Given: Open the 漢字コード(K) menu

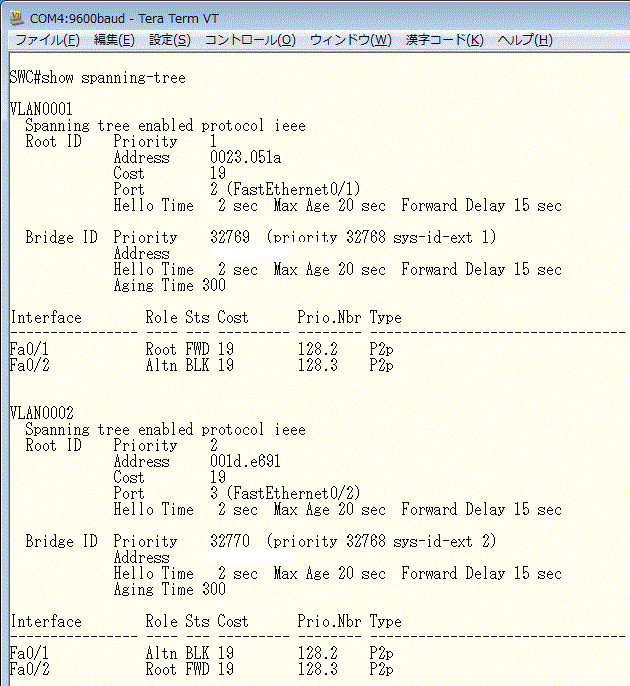Looking at the screenshot, I should 444,40.
